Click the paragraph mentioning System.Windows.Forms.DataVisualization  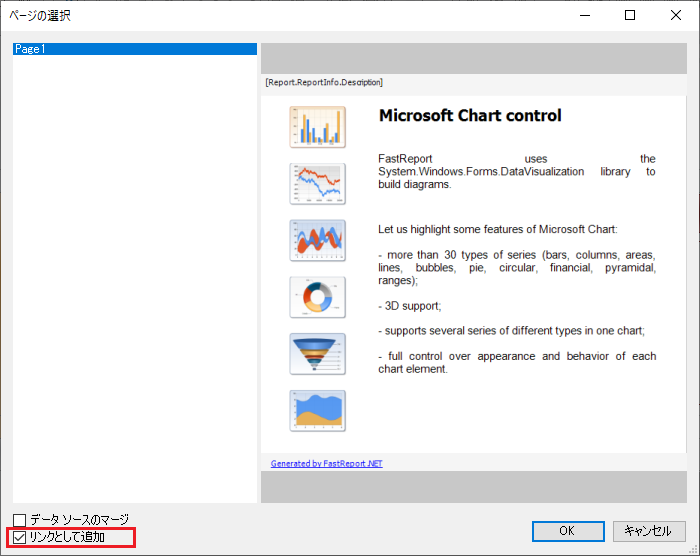[x=516, y=171]
